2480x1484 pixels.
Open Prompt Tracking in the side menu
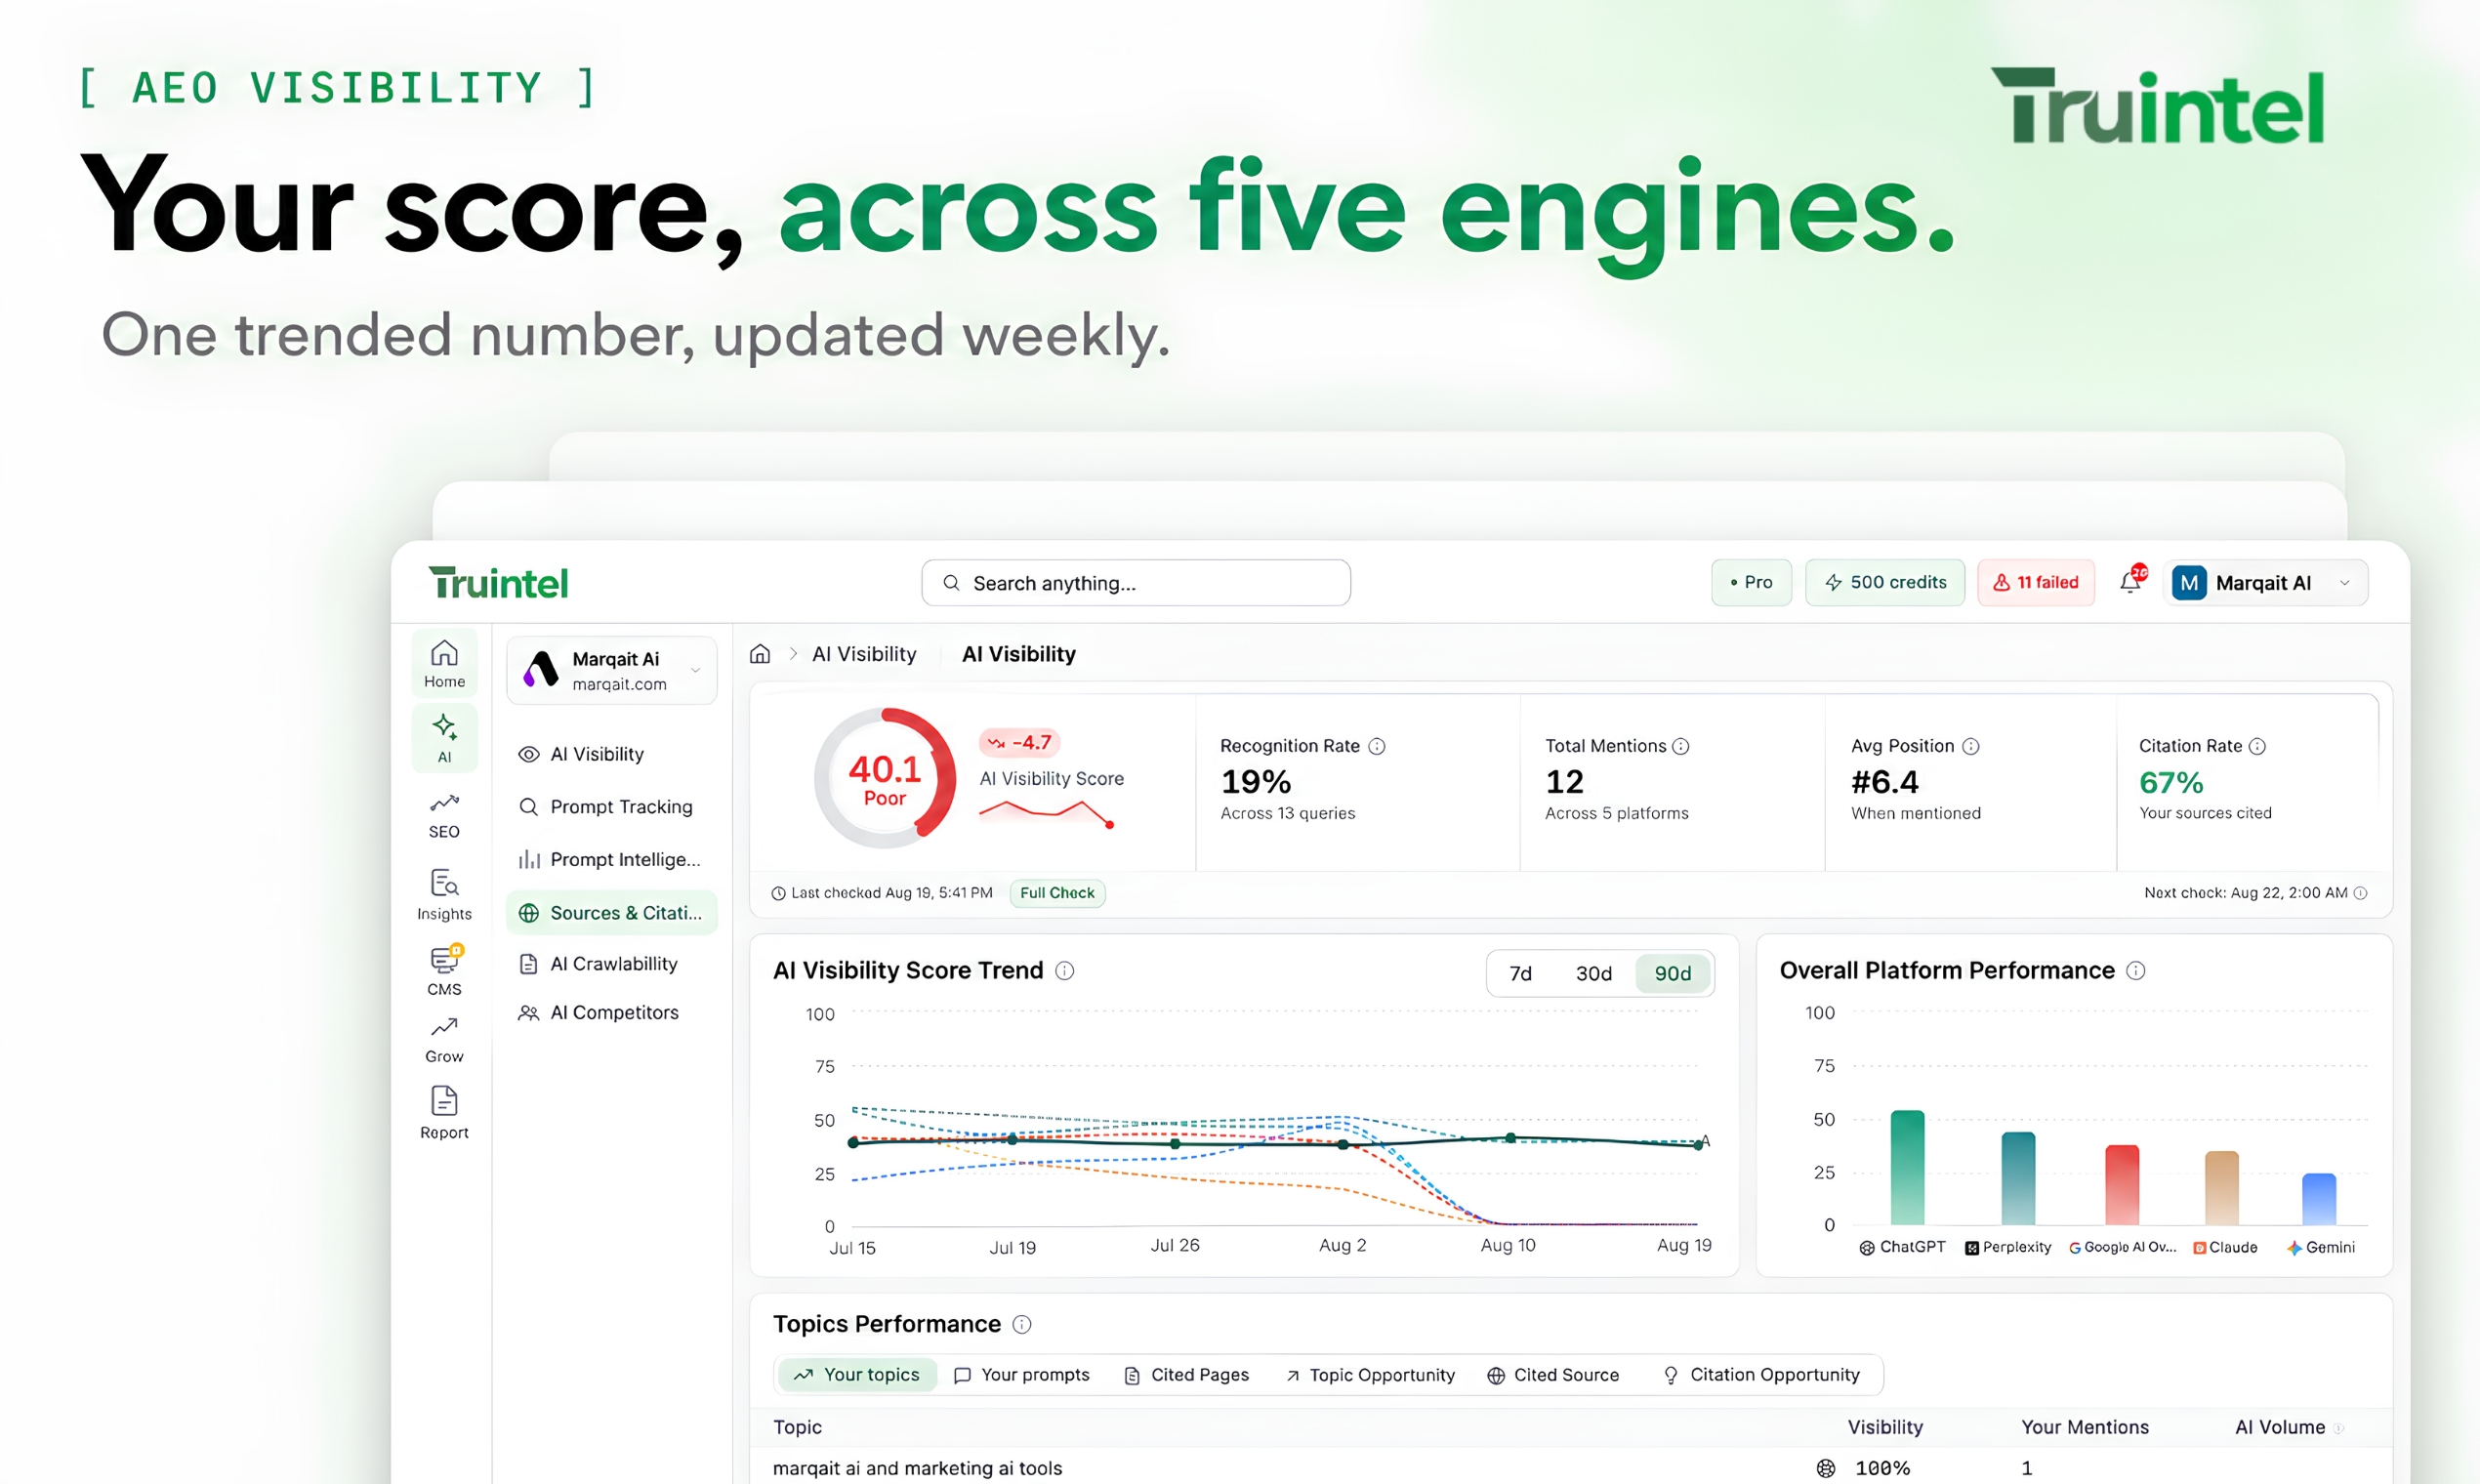point(612,807)
